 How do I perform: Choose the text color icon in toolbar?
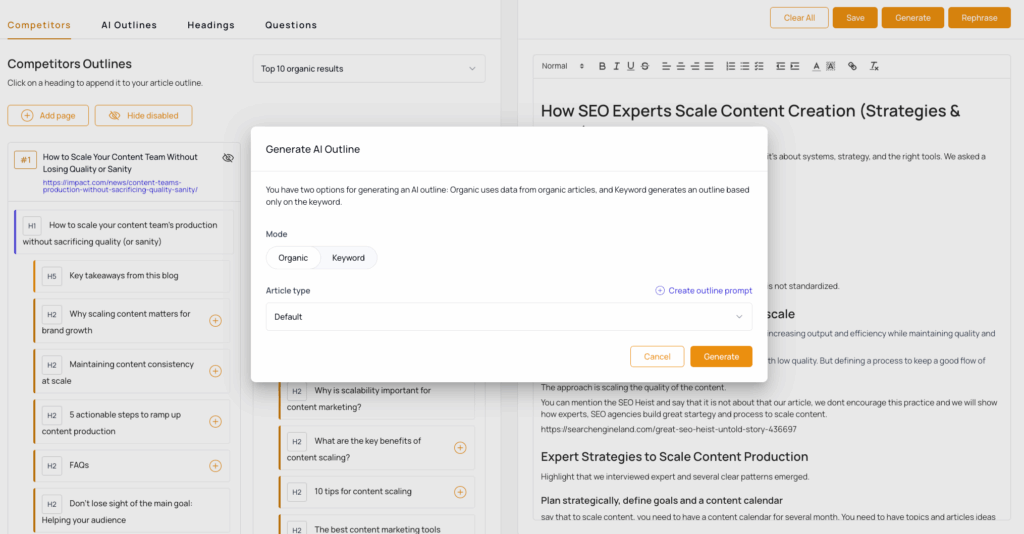click(816, 66)
